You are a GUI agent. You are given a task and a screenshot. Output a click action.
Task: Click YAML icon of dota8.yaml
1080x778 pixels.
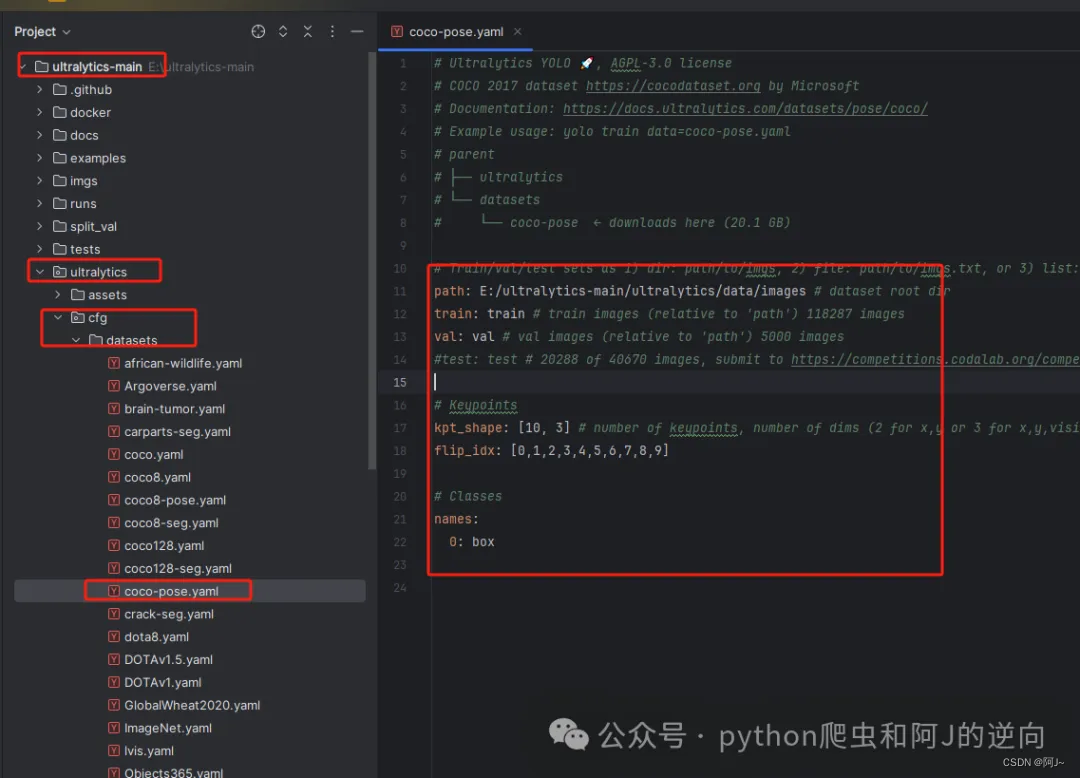(x=114, y=636)
